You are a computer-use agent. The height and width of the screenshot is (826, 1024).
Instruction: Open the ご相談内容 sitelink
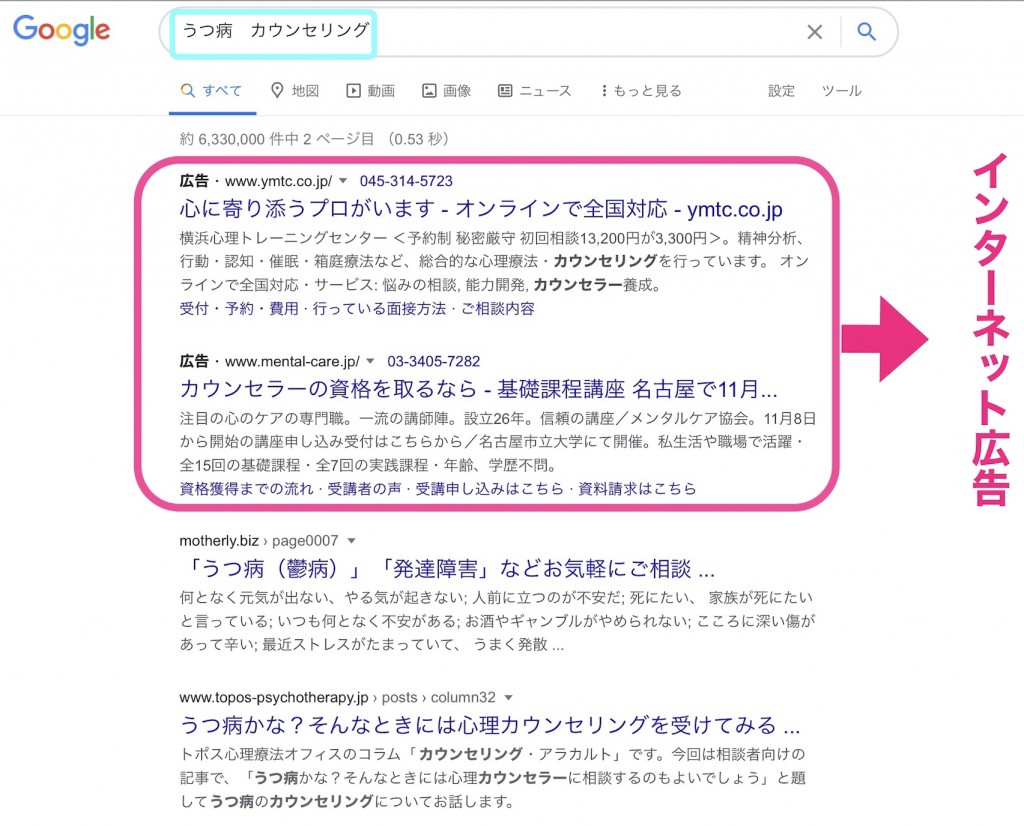pyautogui.click(x=498, y=308)
